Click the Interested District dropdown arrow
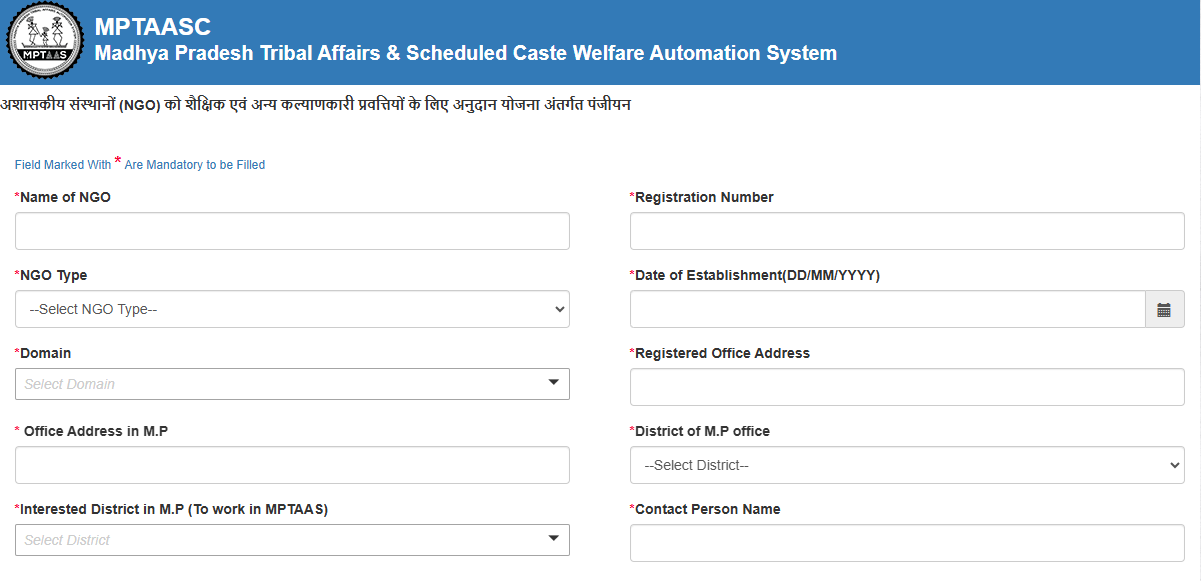The width and height of the screenshot is (1201, 581). [553, 540]
